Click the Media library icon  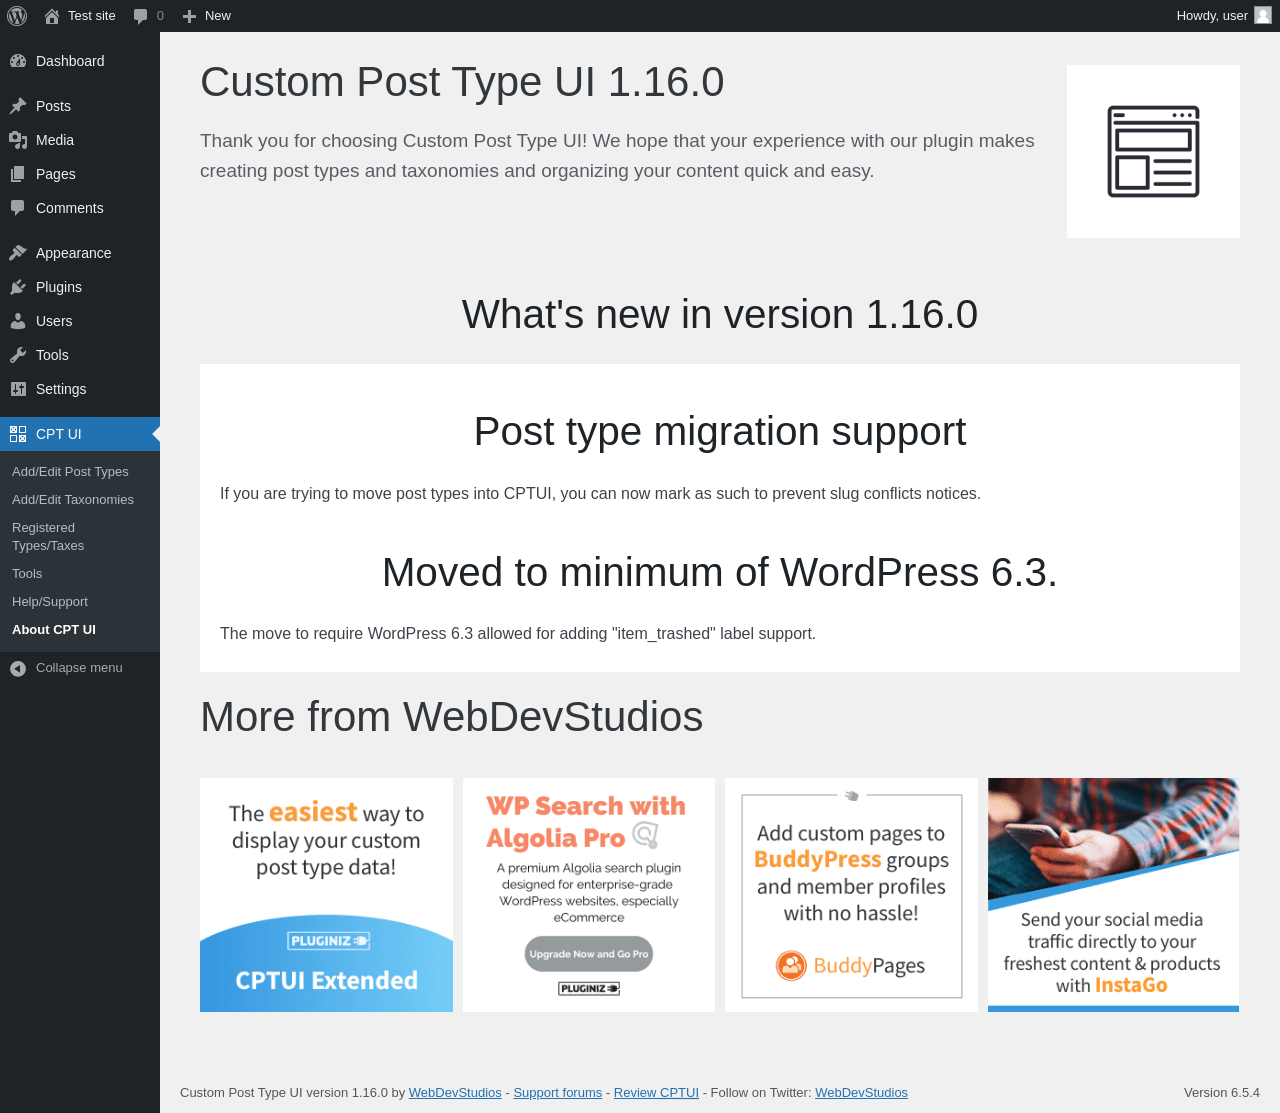point(18,140)
